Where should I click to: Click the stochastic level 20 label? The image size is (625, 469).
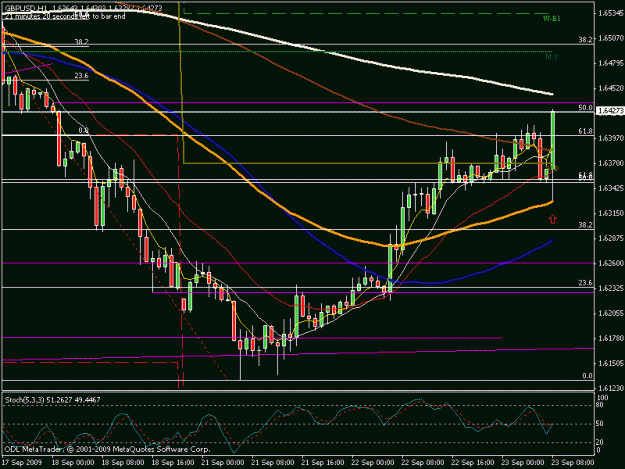tap(601, 442)
